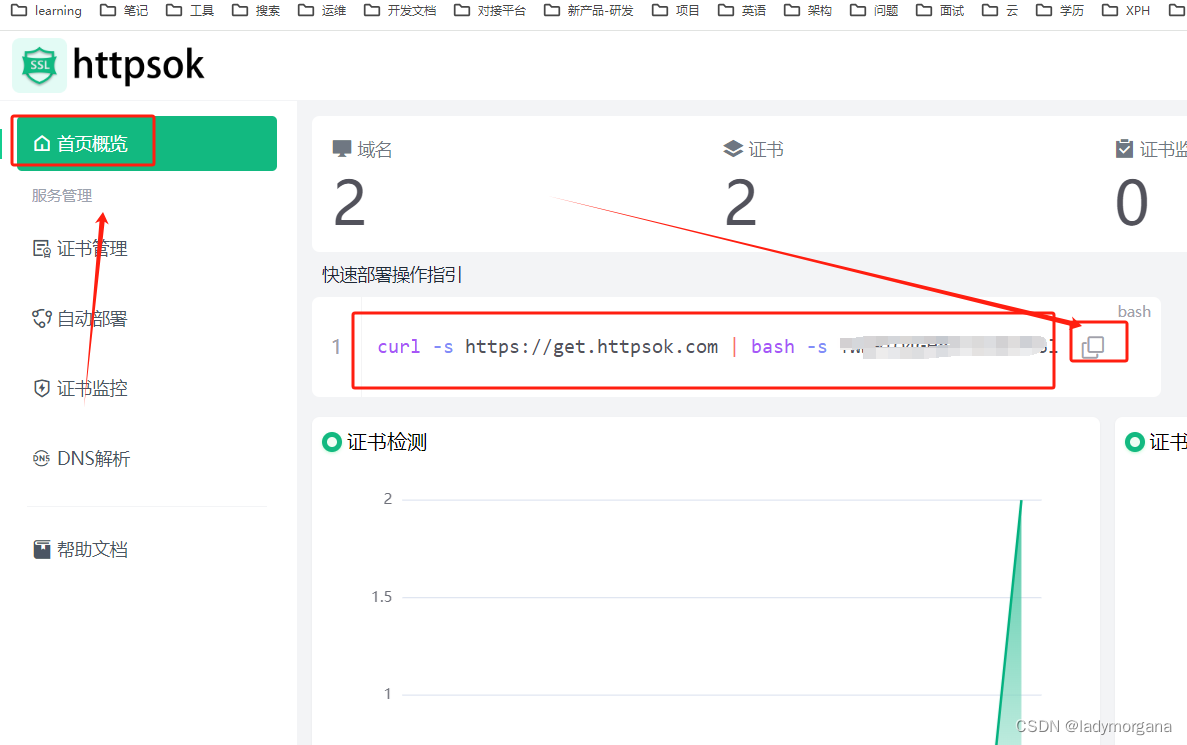Open the 运维 bookmark folder
This screenshot has height=745, width=1187.
[322, 11]
